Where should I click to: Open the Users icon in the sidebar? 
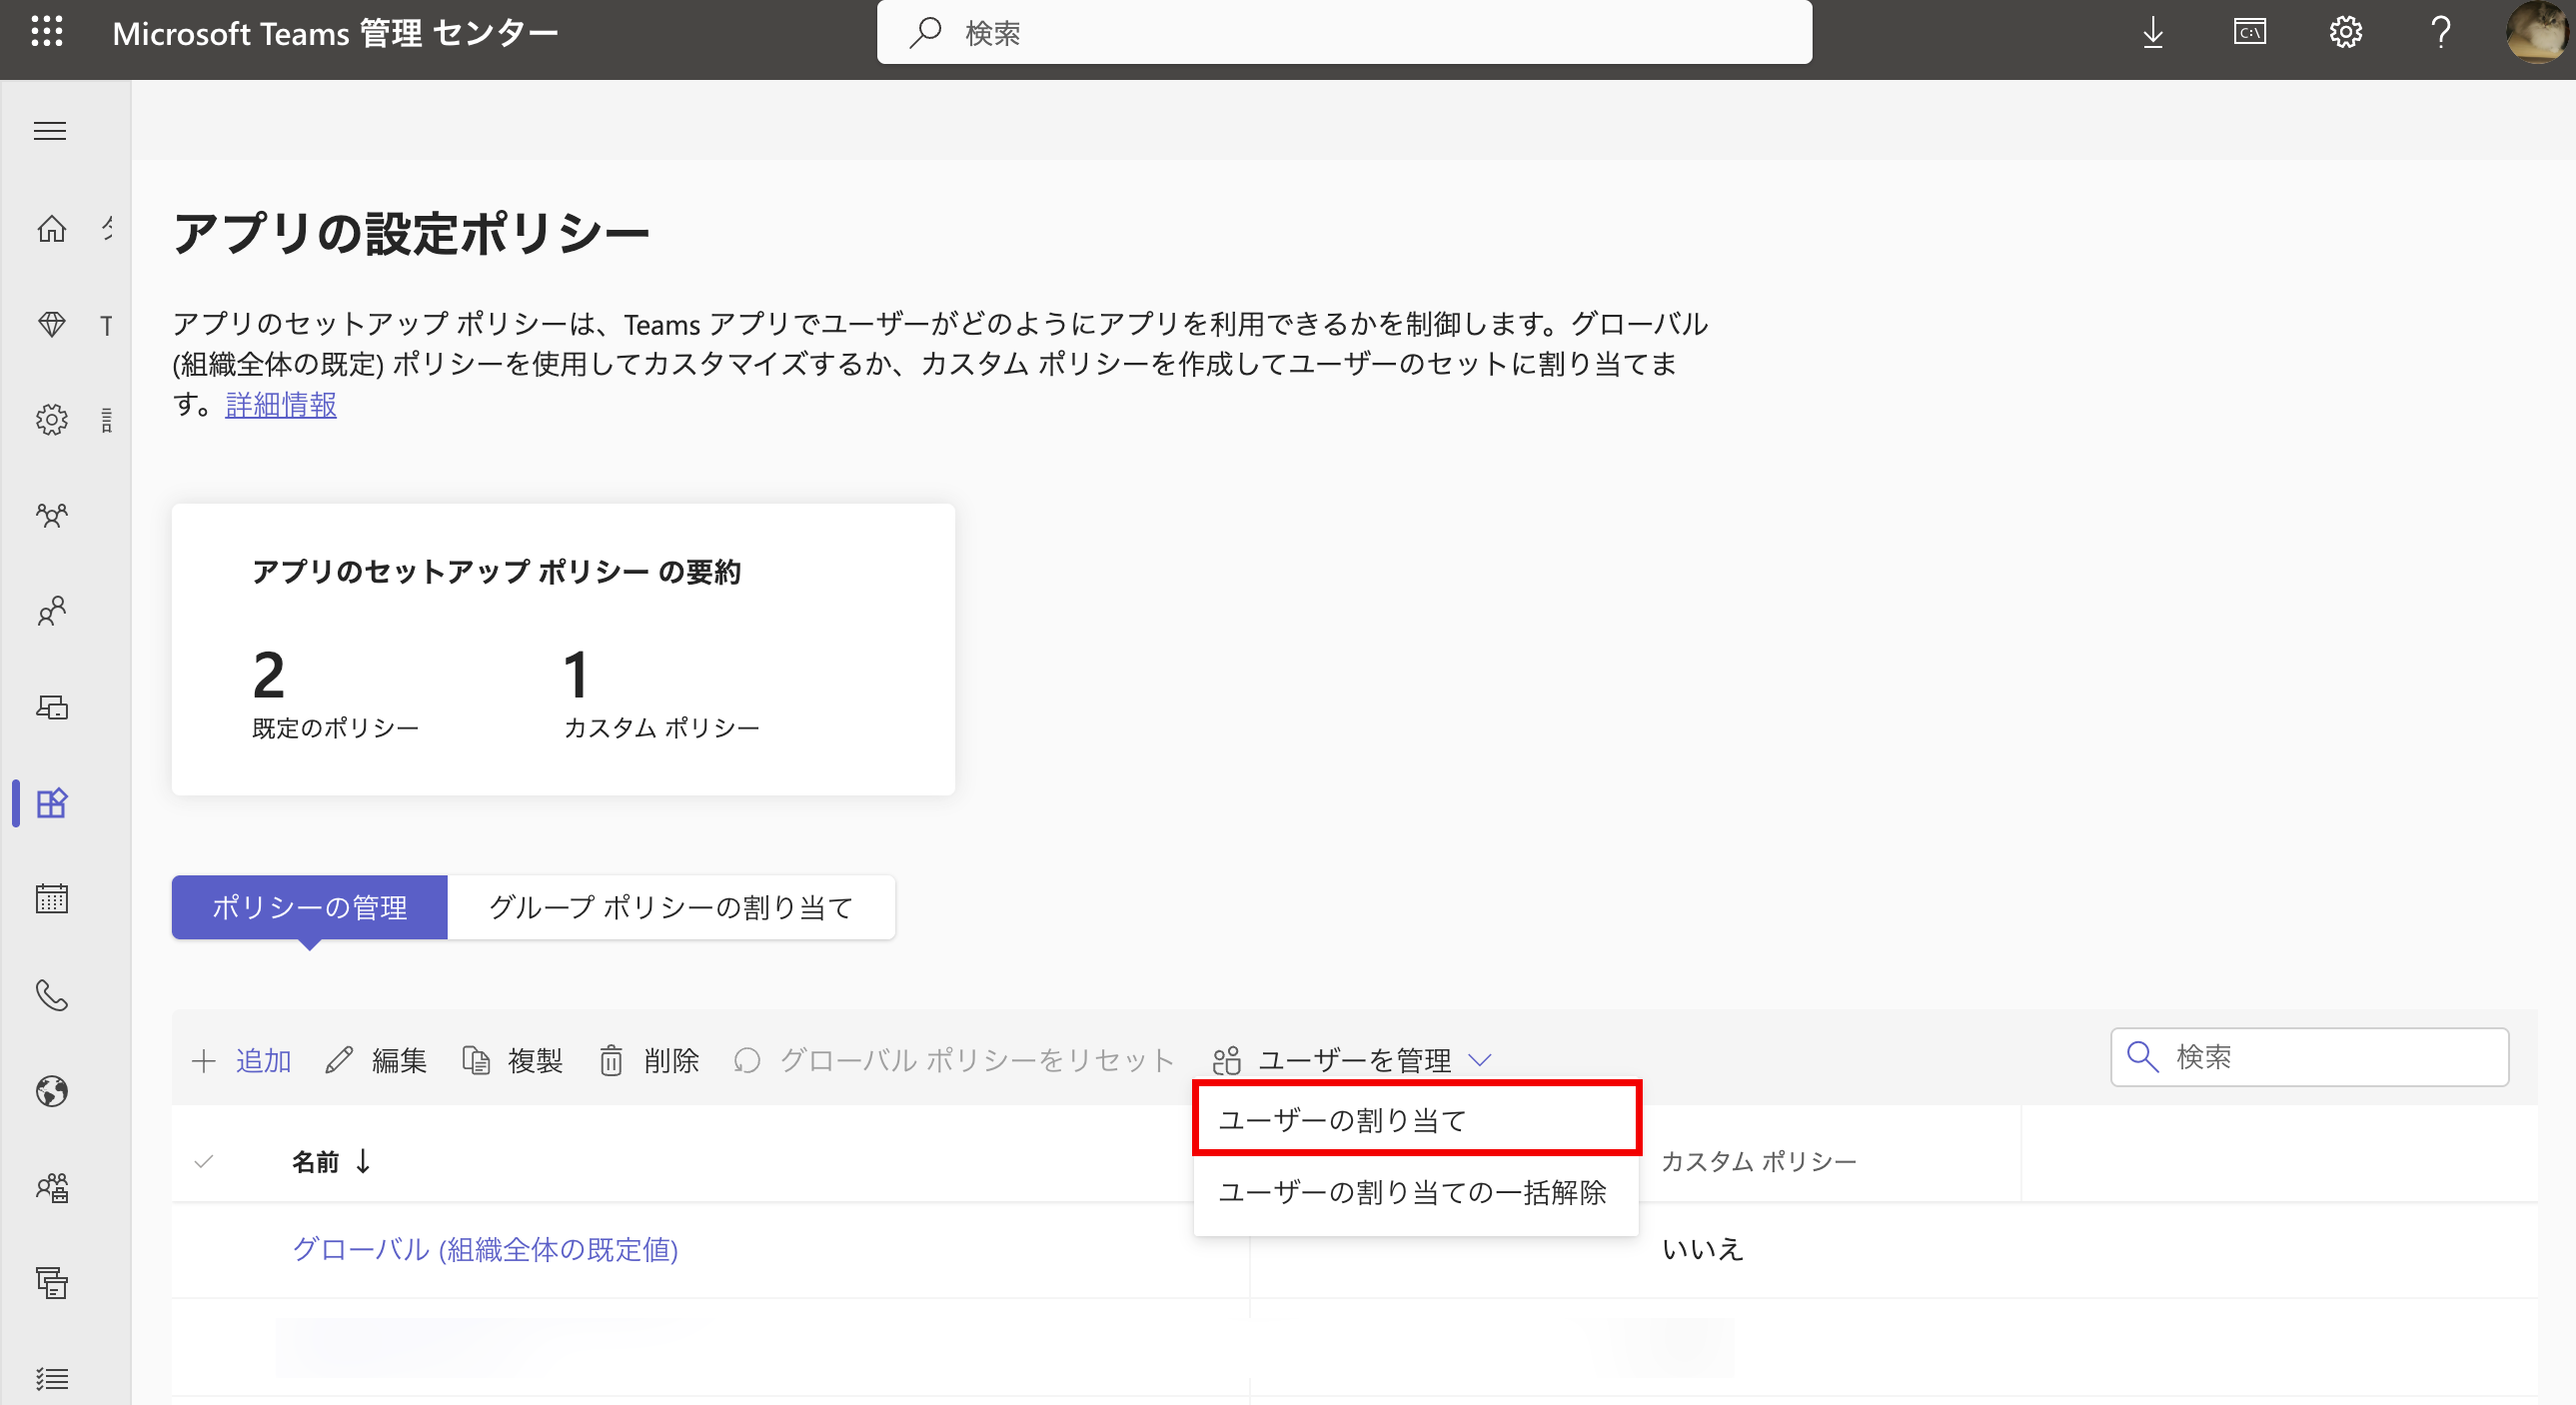click(51, 610)
